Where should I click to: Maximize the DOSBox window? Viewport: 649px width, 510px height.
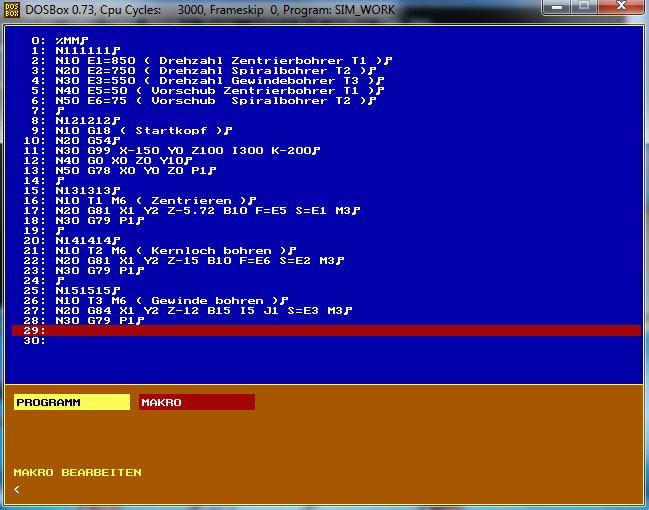[584, 7]
